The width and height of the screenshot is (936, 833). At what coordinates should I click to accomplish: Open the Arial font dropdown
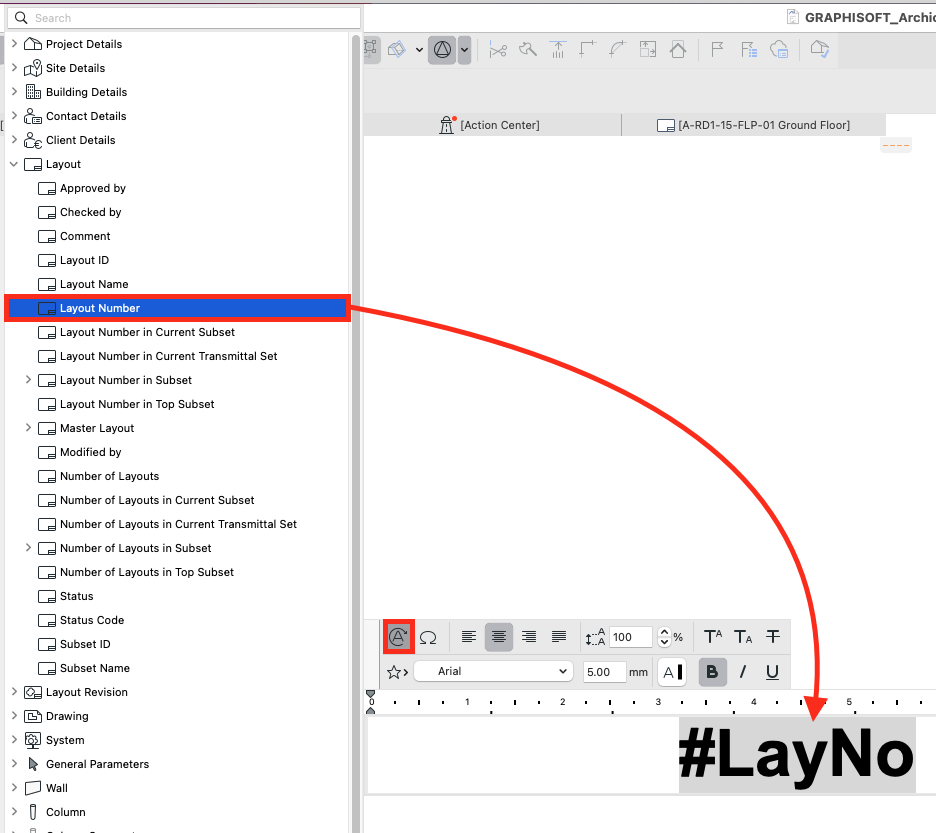click(x=493, y=672)
